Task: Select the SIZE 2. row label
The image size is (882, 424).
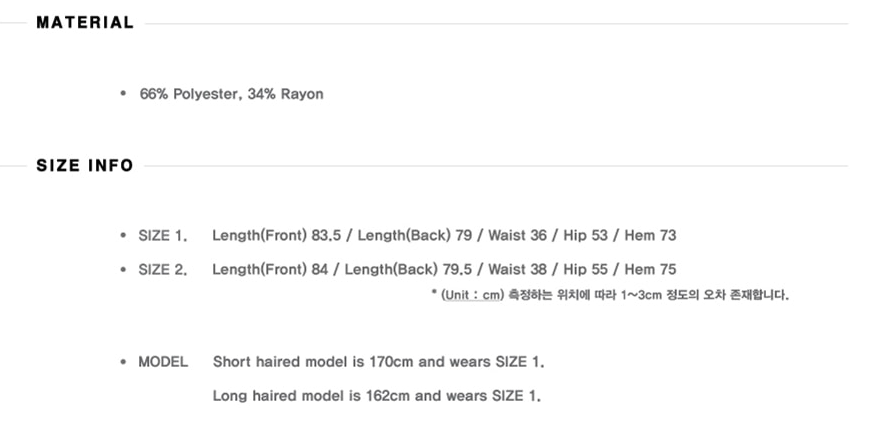Action: click(x=162, y=269)
